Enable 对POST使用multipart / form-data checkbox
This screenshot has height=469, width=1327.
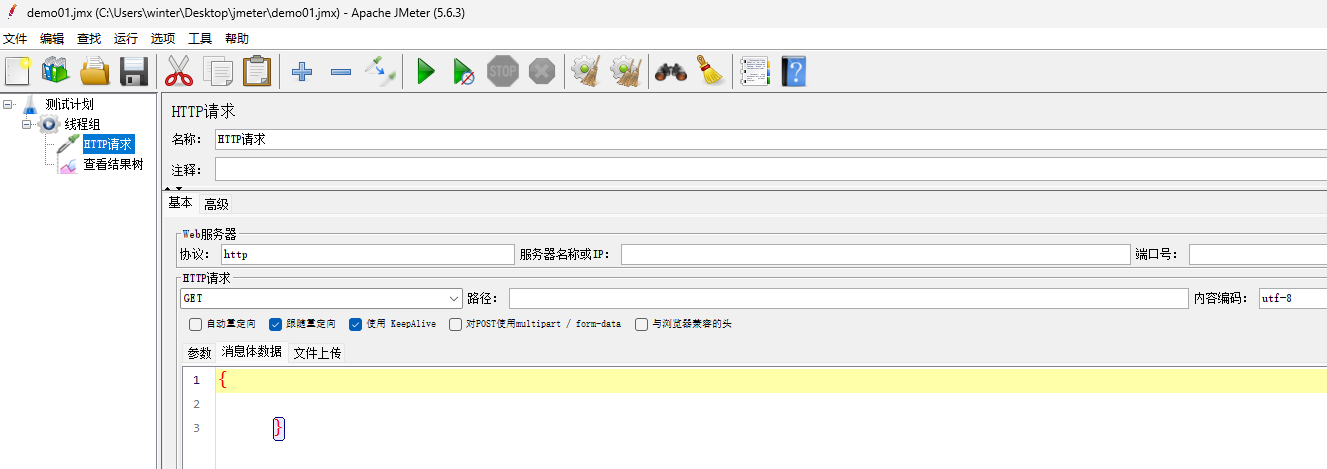tap(456, 324)
